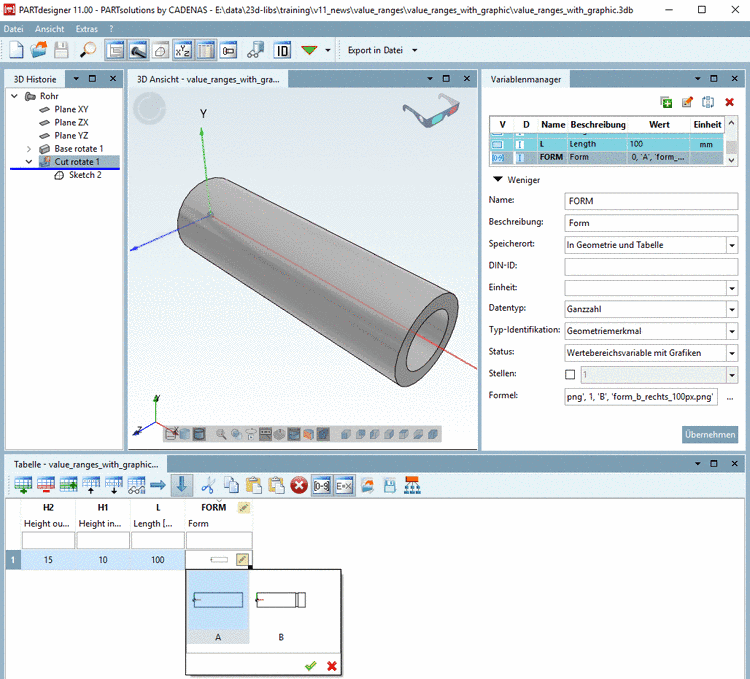Toggle the sketch window icon in toolbar

pyautogui.click(x=161, y=50)
